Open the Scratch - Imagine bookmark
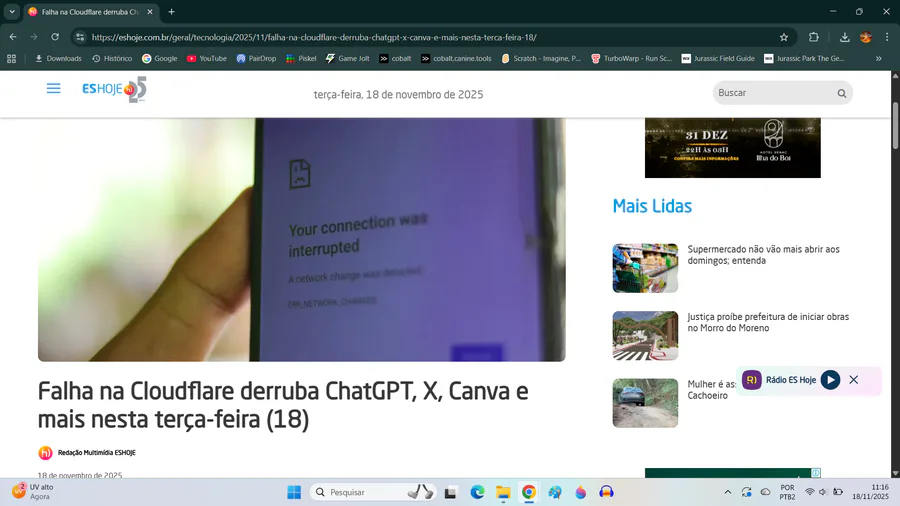This screenshot has height=506, width=900. coord(541,59)
